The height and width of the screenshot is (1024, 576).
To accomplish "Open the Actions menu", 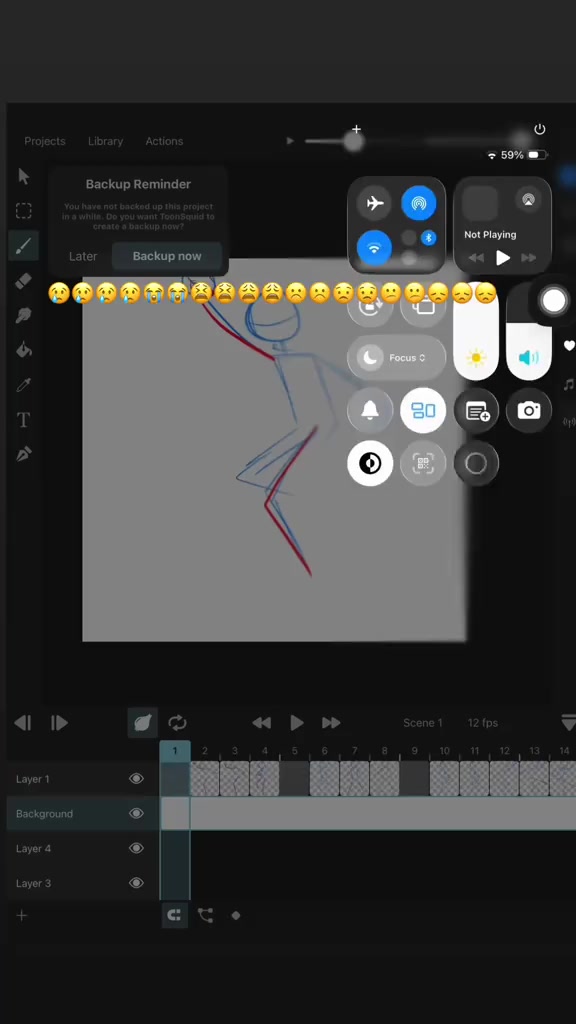I will tap(164, 141).
